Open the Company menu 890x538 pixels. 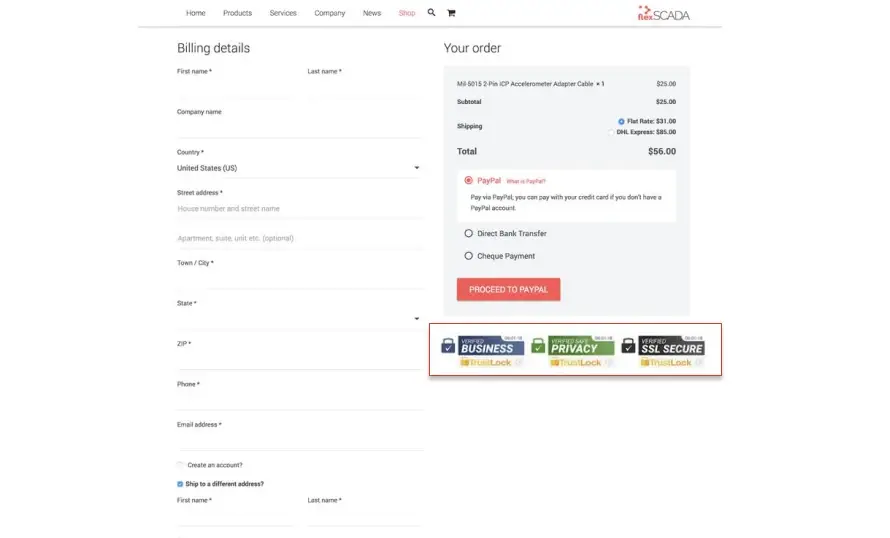point(330,13)
